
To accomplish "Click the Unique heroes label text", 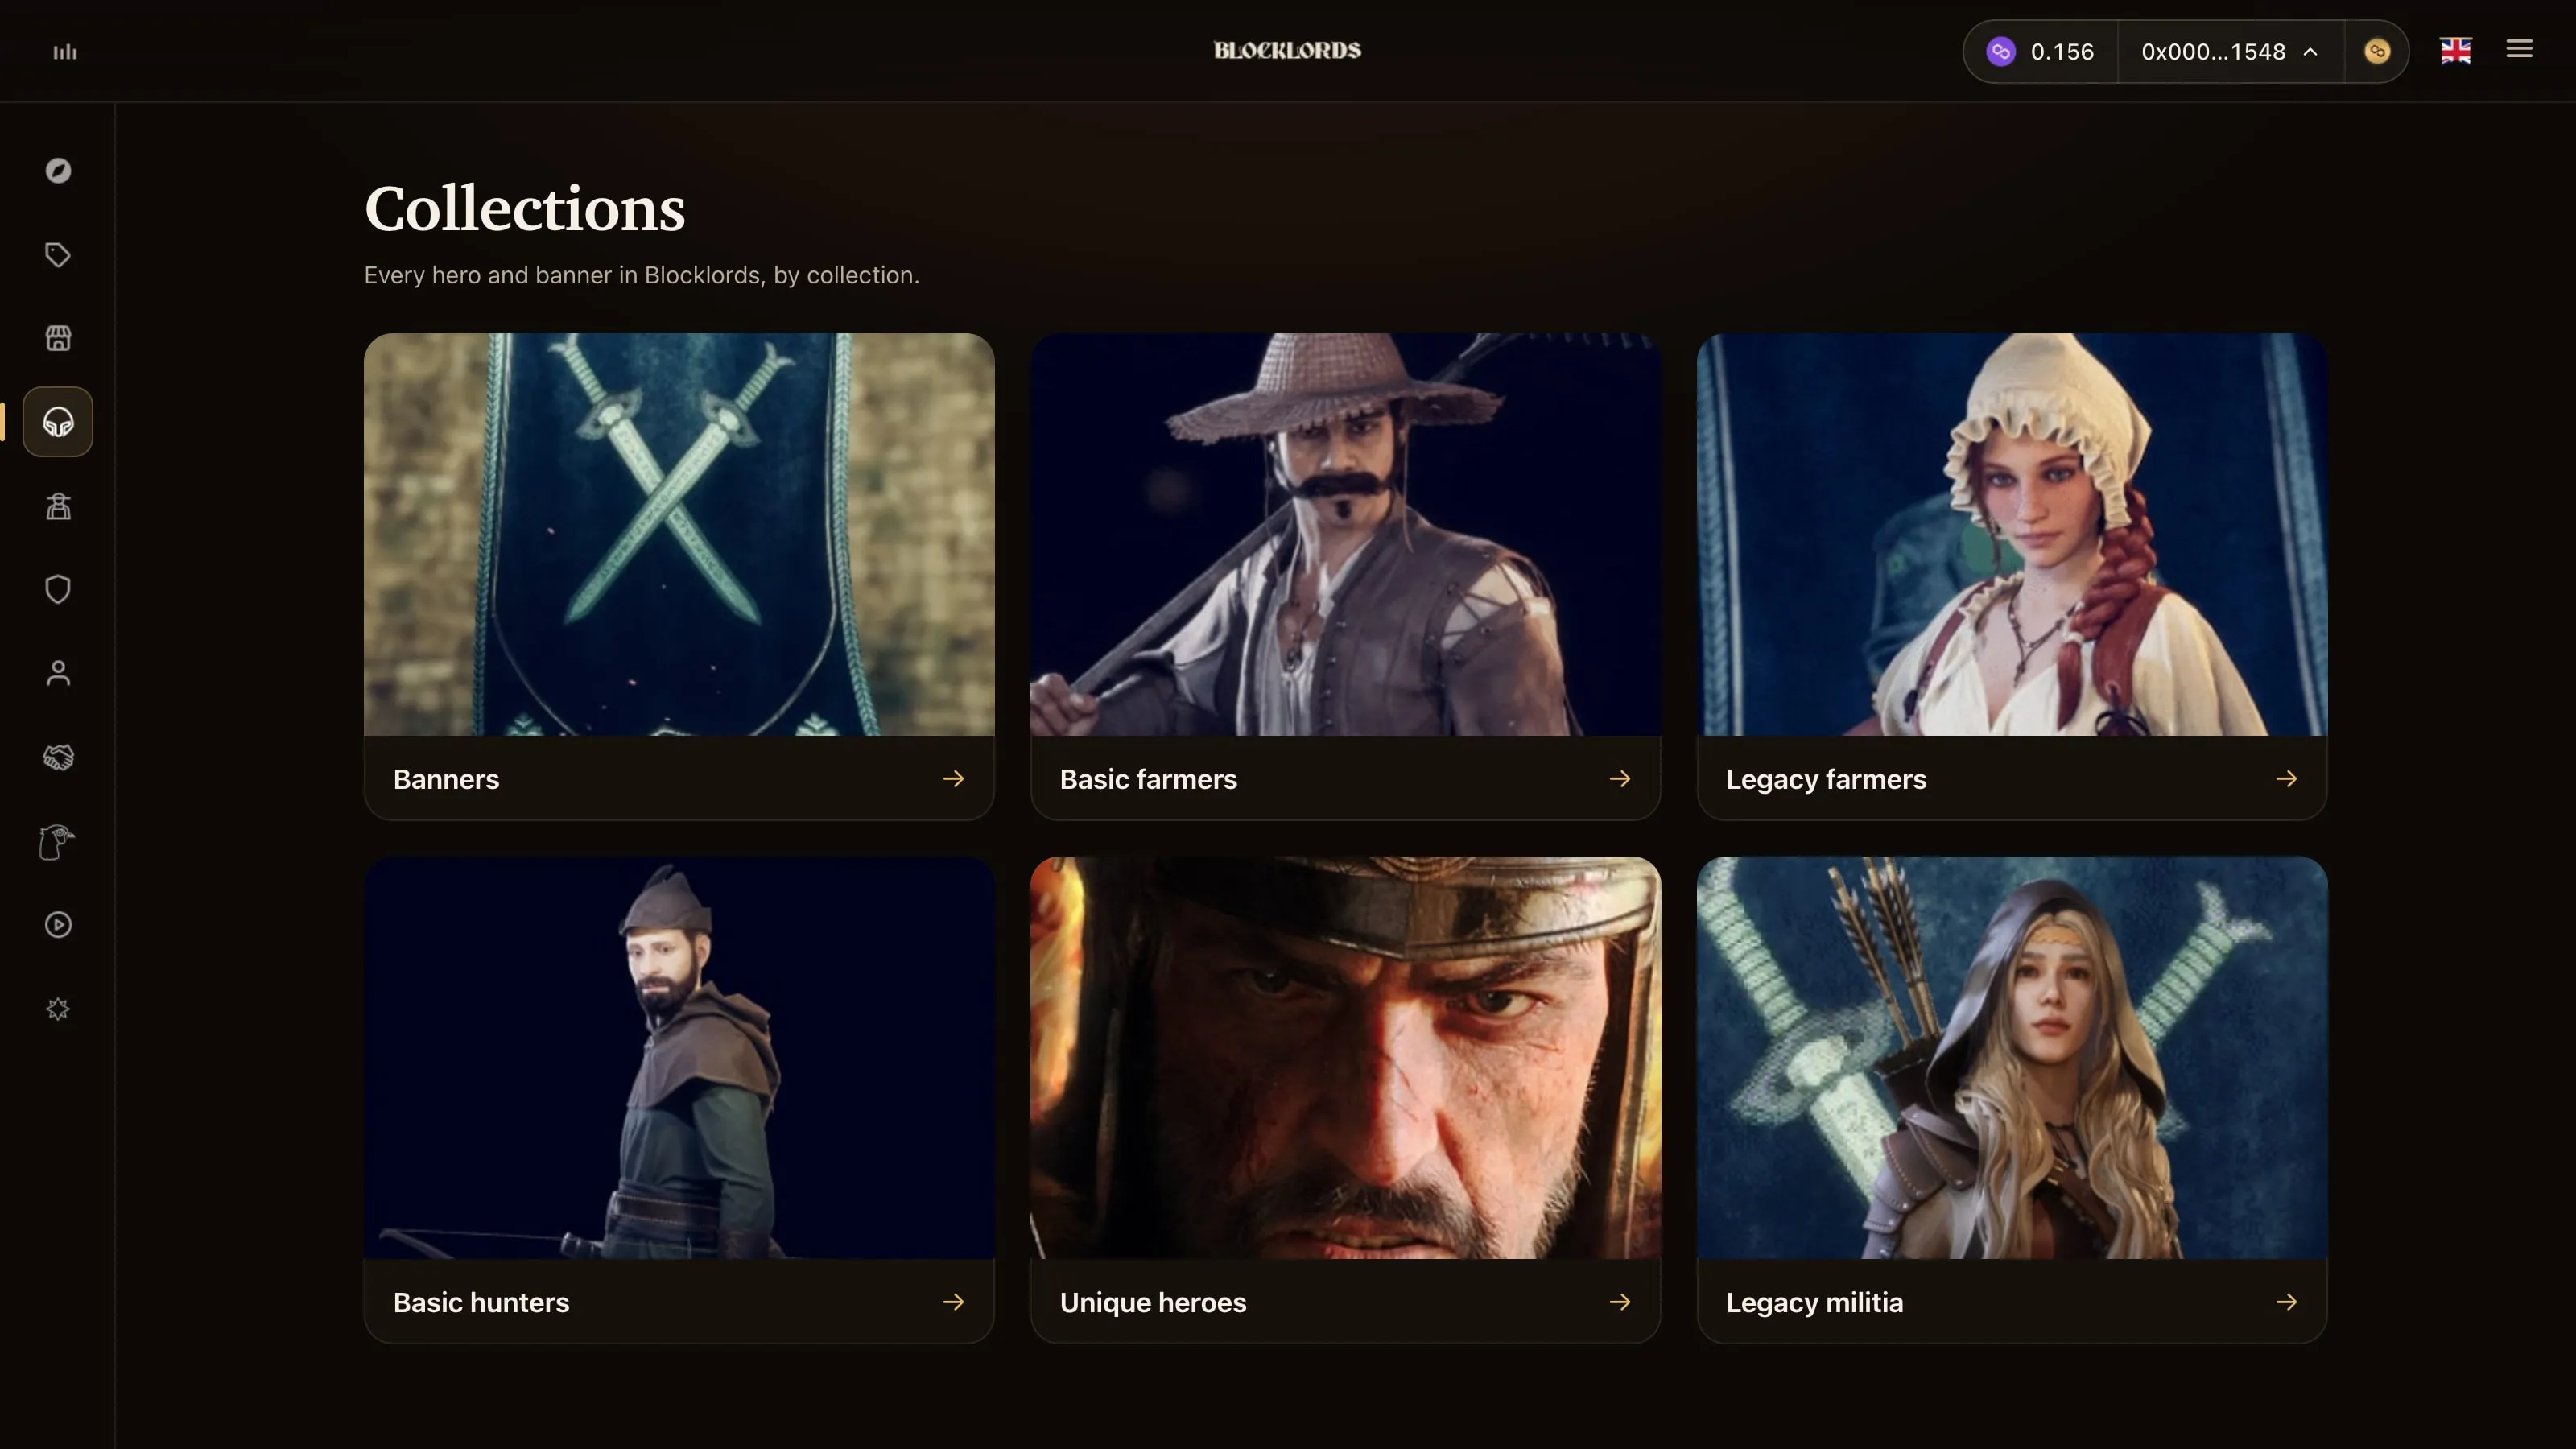I will coord(1153,1303).
